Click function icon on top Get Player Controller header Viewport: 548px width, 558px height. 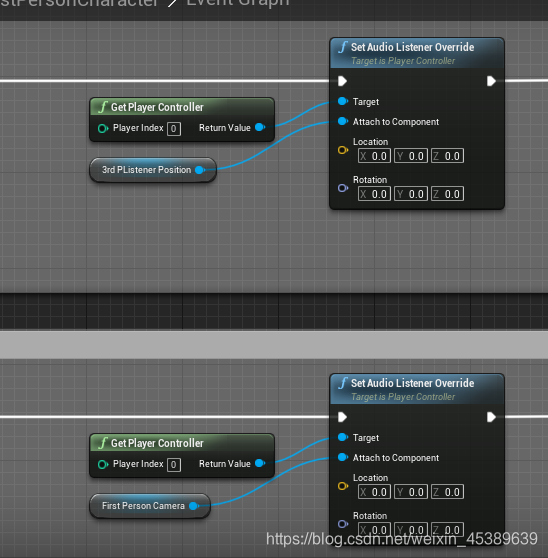(x=103, y=107)
